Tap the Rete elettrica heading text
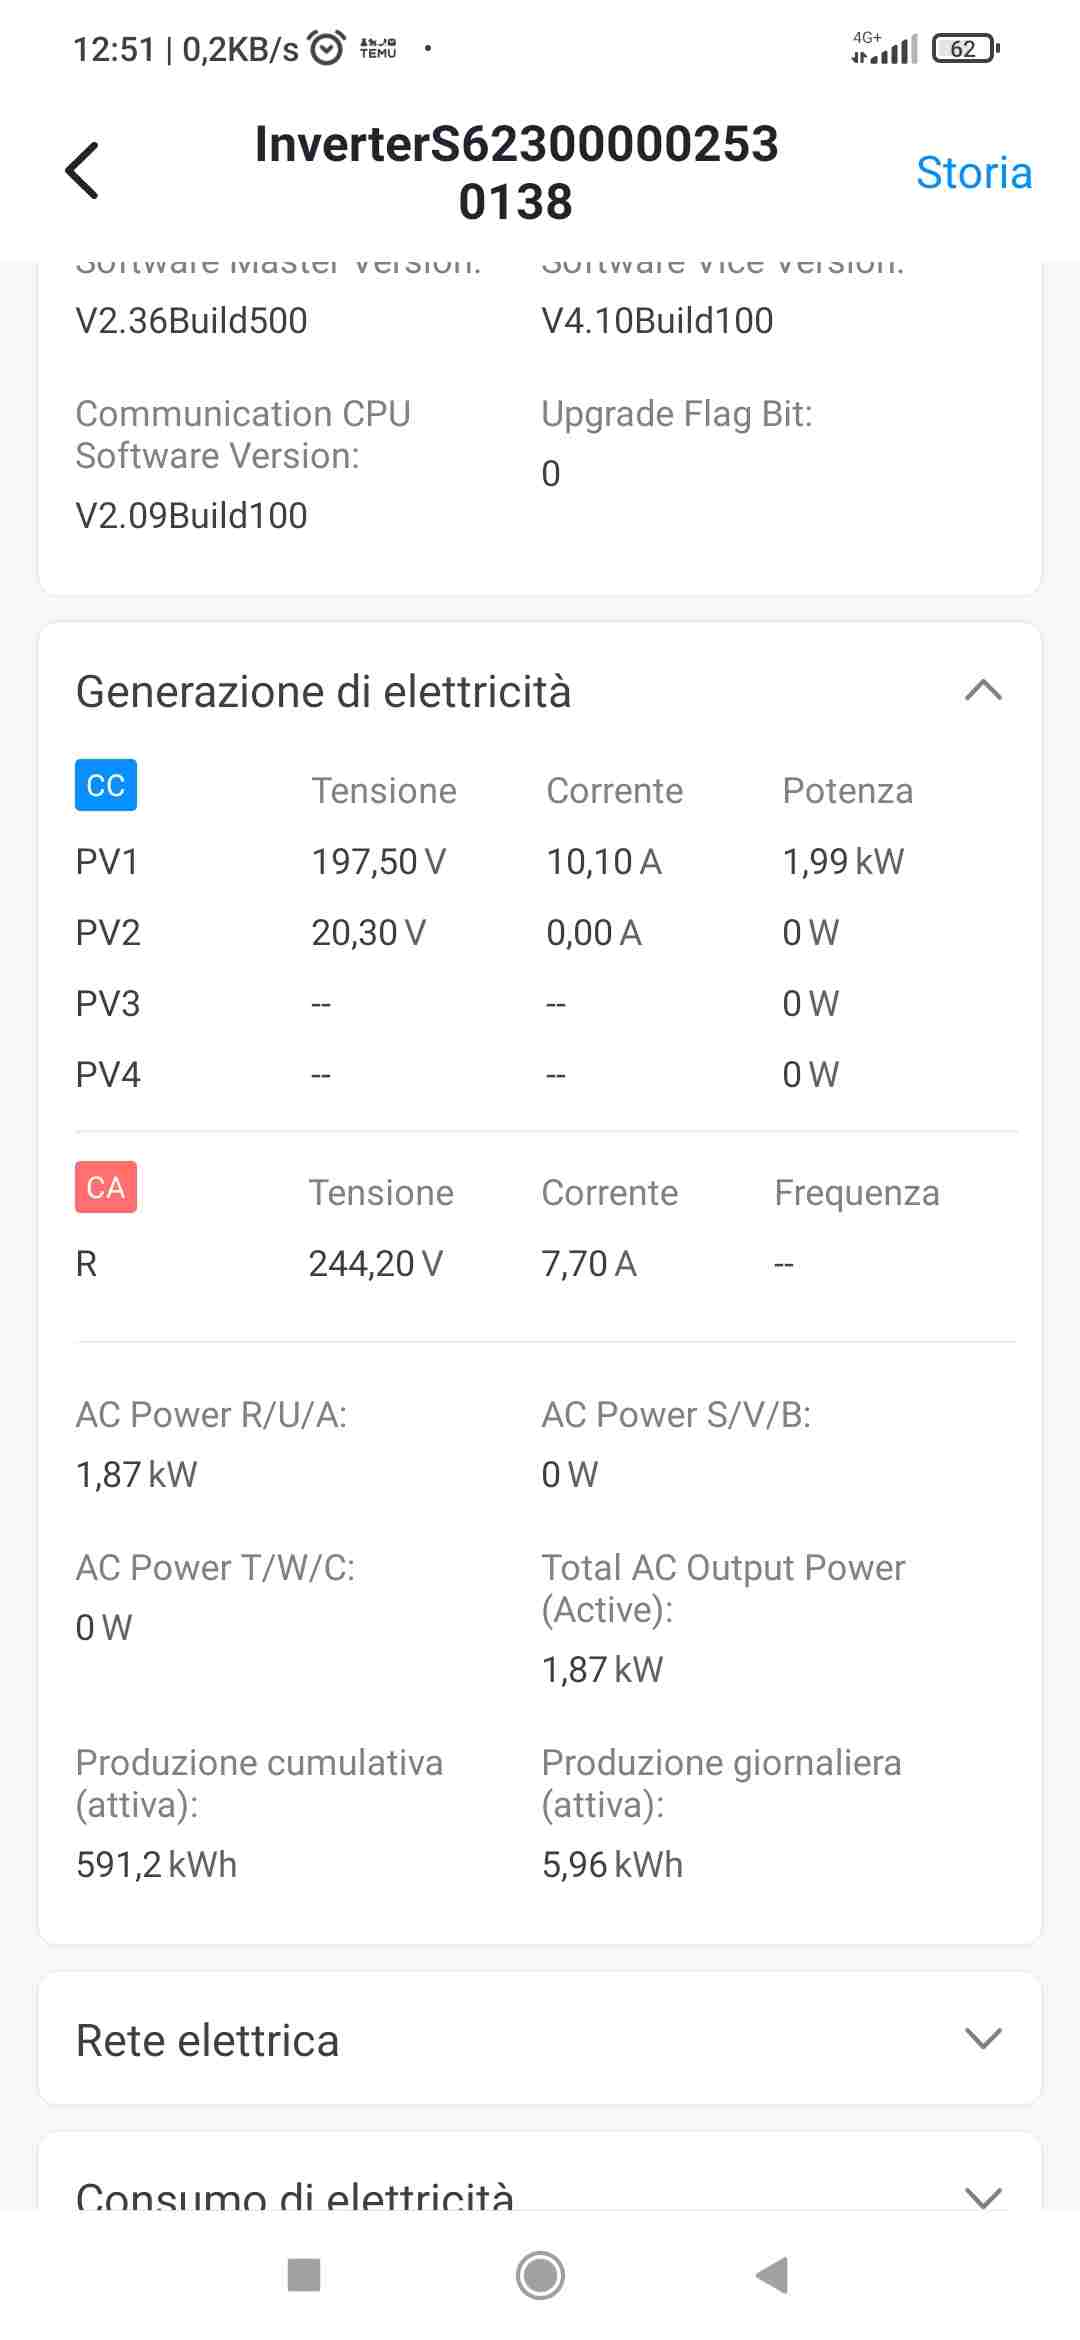 pyautogui.click(x=208, y=2040)
